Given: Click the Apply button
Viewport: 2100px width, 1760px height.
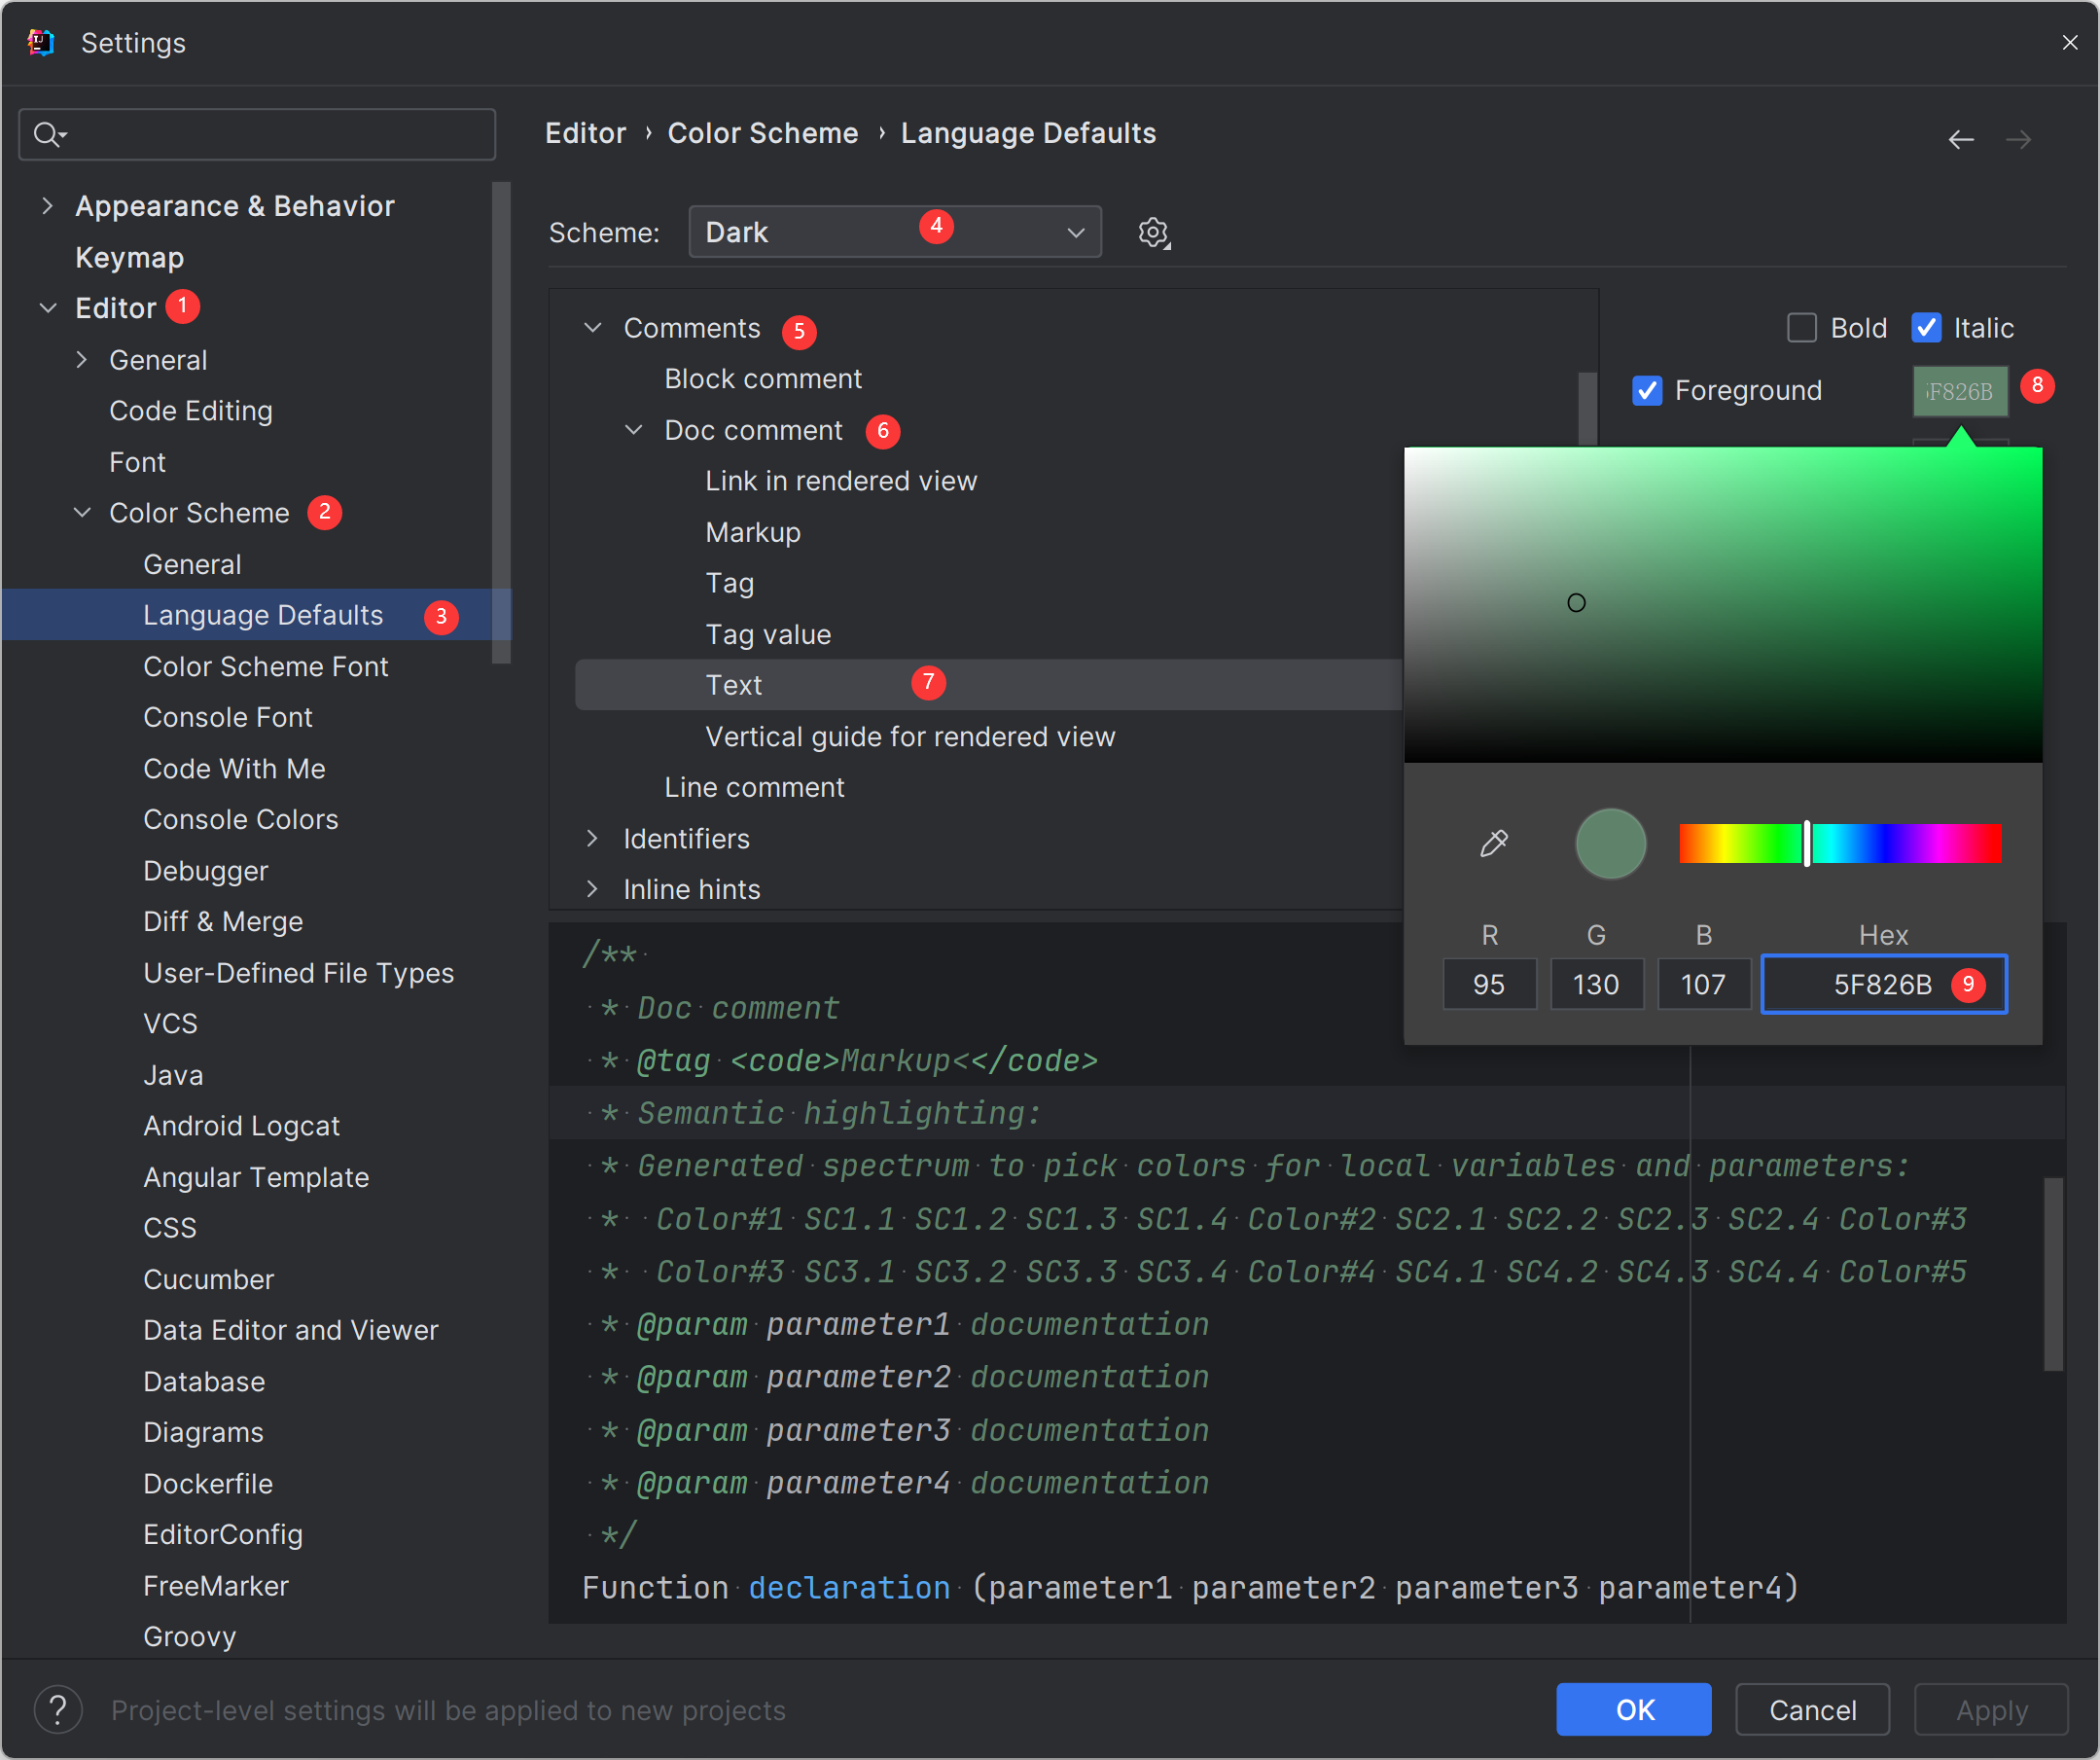Looking at the screenshot, I should [1991, 1710].
